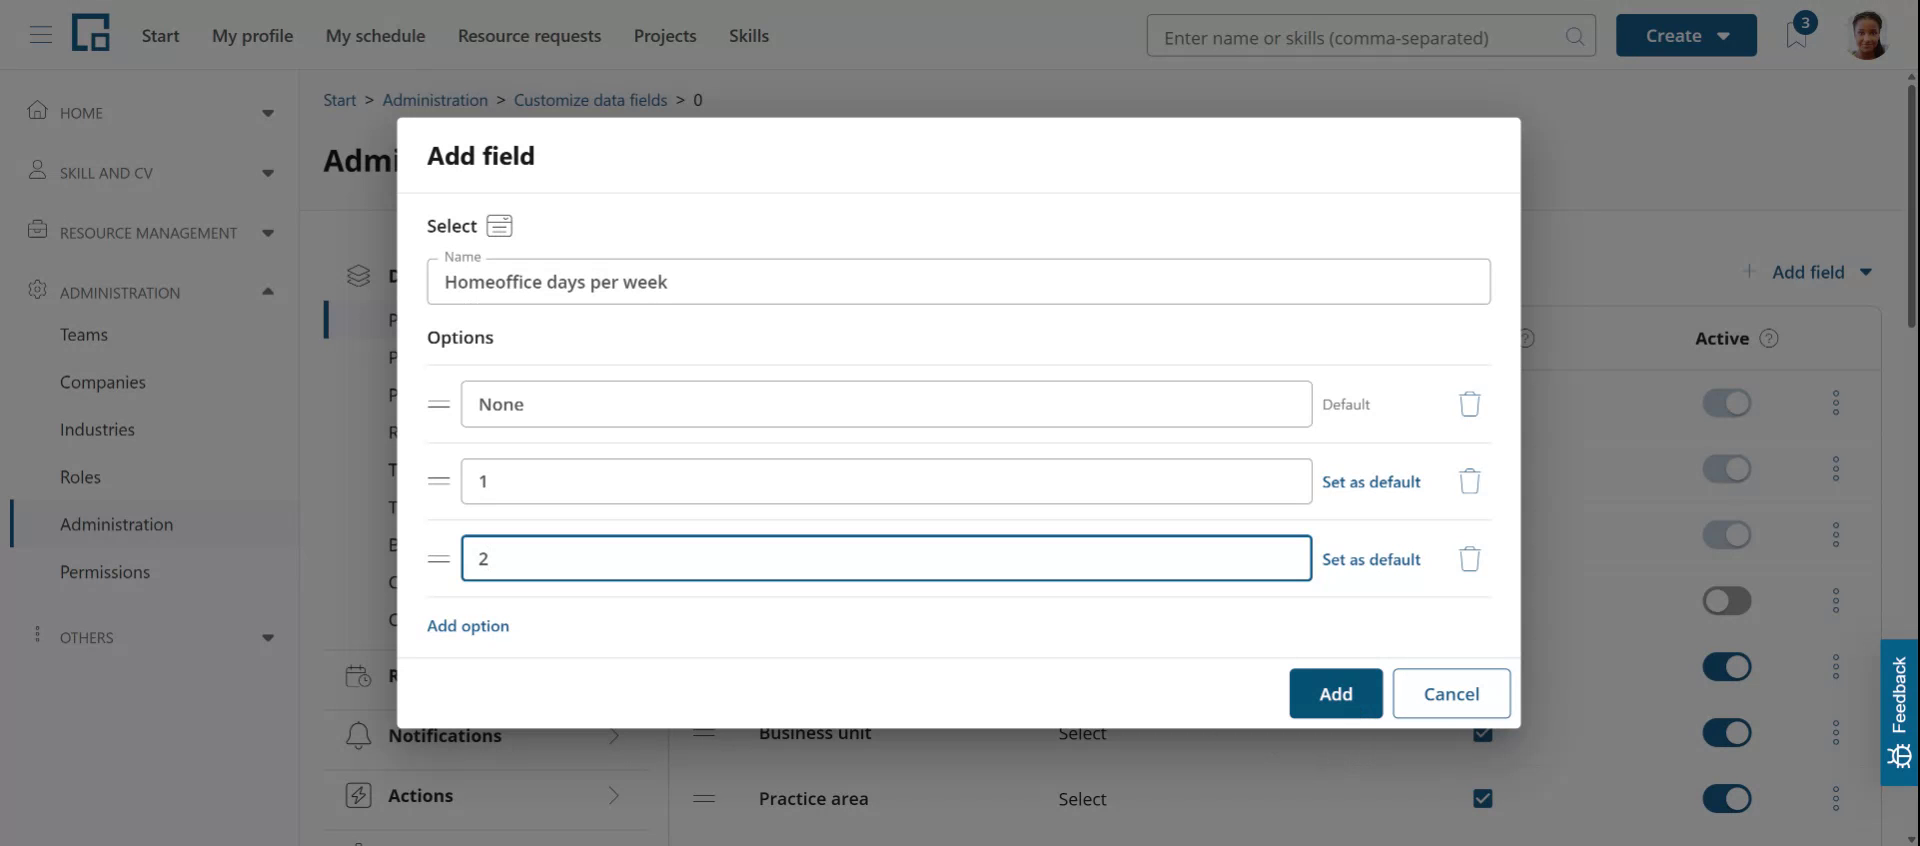Screen dimensions: 1920x846
Task: Open the Add field dropdown on the page
Action: (1808, 272)
